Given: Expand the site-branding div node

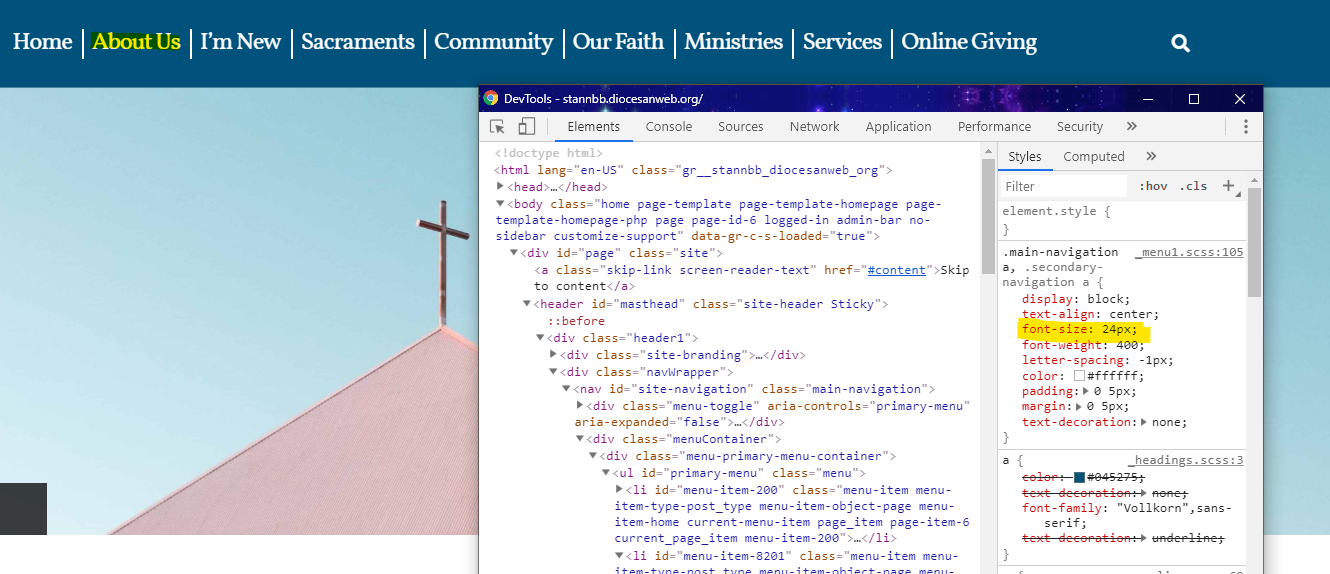Looking at the screenshot, I should pyautogui.click(x=554, y=355).
